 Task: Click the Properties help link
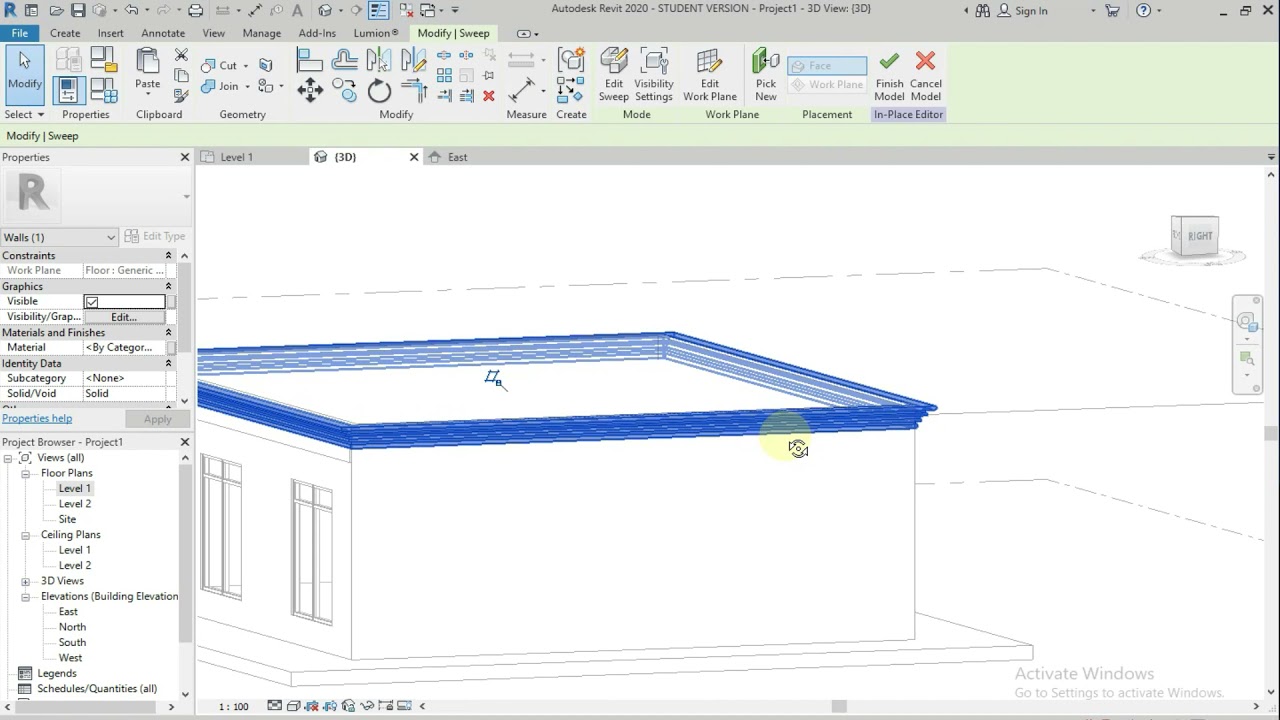click(37, 419)
